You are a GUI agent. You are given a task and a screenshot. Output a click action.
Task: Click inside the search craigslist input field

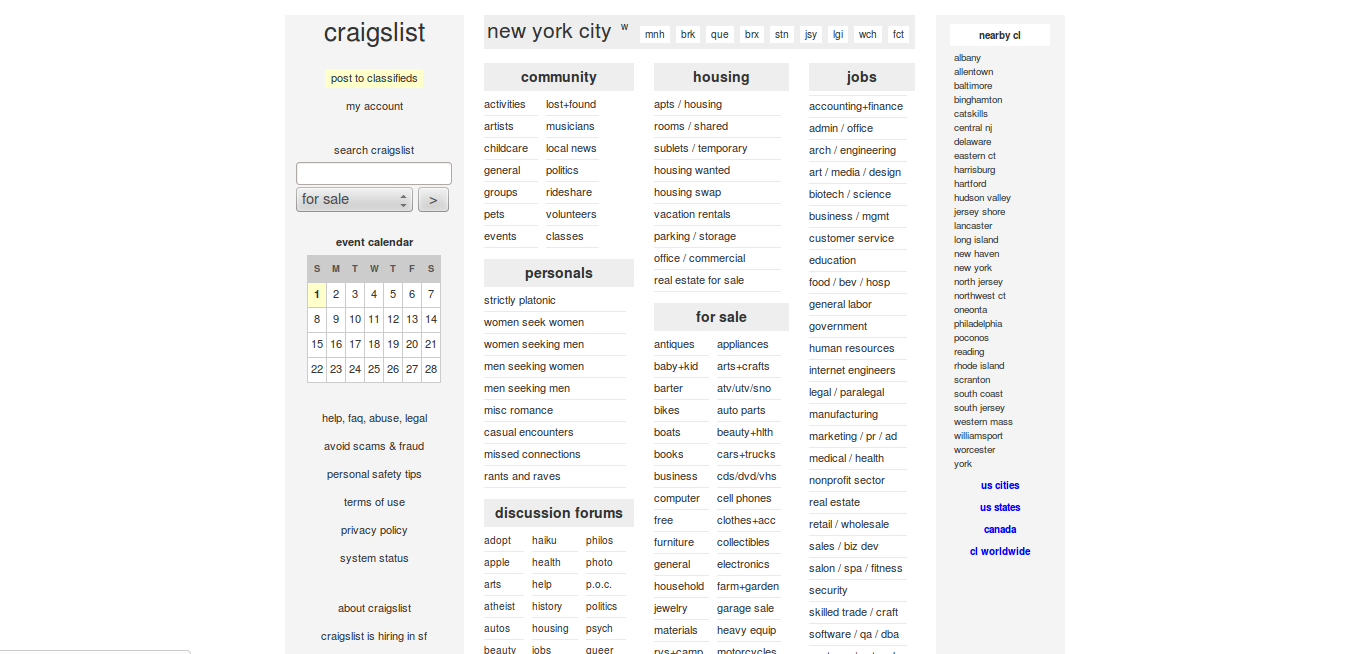(x=374, y=172)
